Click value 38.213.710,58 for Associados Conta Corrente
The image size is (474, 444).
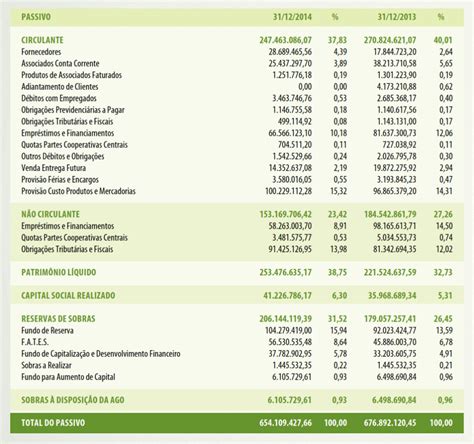tap(395, 63)
